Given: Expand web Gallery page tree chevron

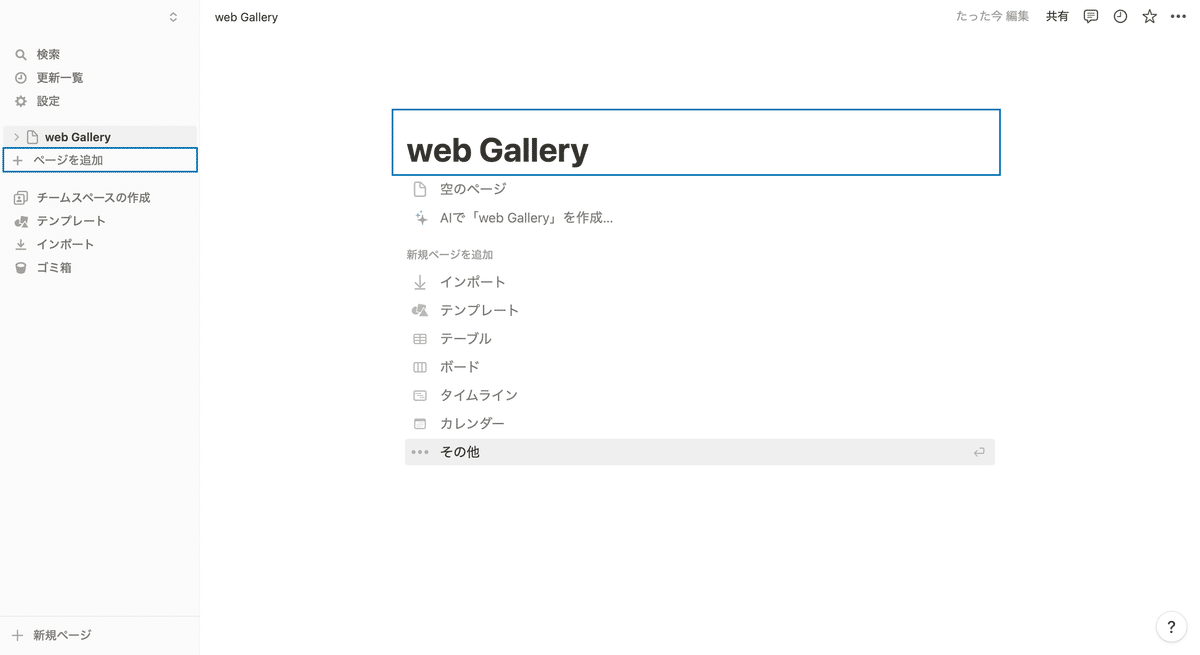Looking at the screenshot, I should pos(16,137).
